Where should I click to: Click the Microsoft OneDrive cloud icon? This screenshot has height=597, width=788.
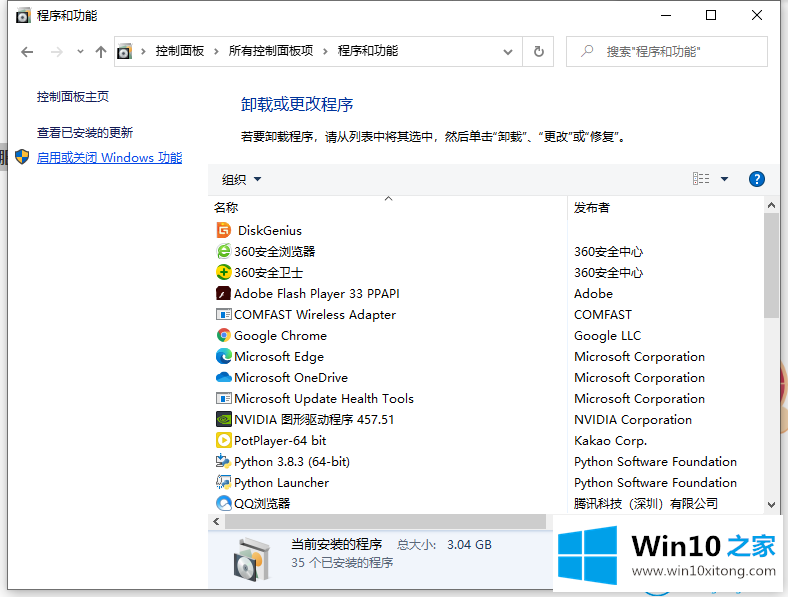coord(223,377)
